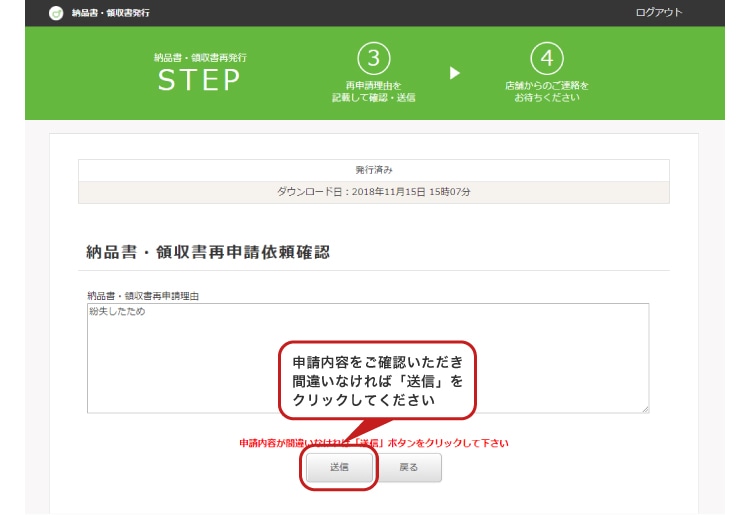Click inside the reapplication reason text area
This screenshot has width=750, height=515.
point(180,360)
